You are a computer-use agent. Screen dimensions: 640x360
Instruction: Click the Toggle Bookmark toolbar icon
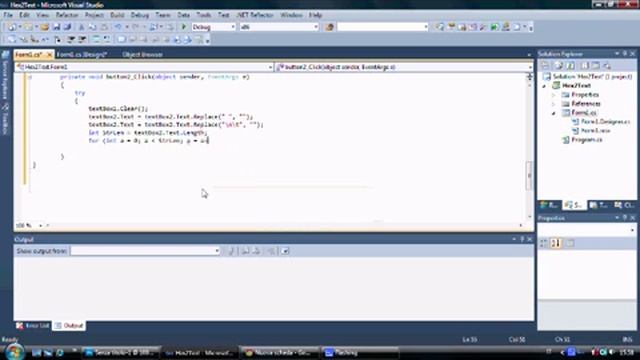tap(121, 40)
